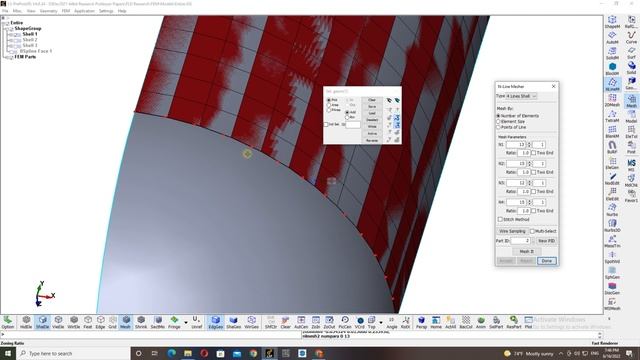Open the Type 4 Lines Shell dropdown

click(x=521, y=96)
